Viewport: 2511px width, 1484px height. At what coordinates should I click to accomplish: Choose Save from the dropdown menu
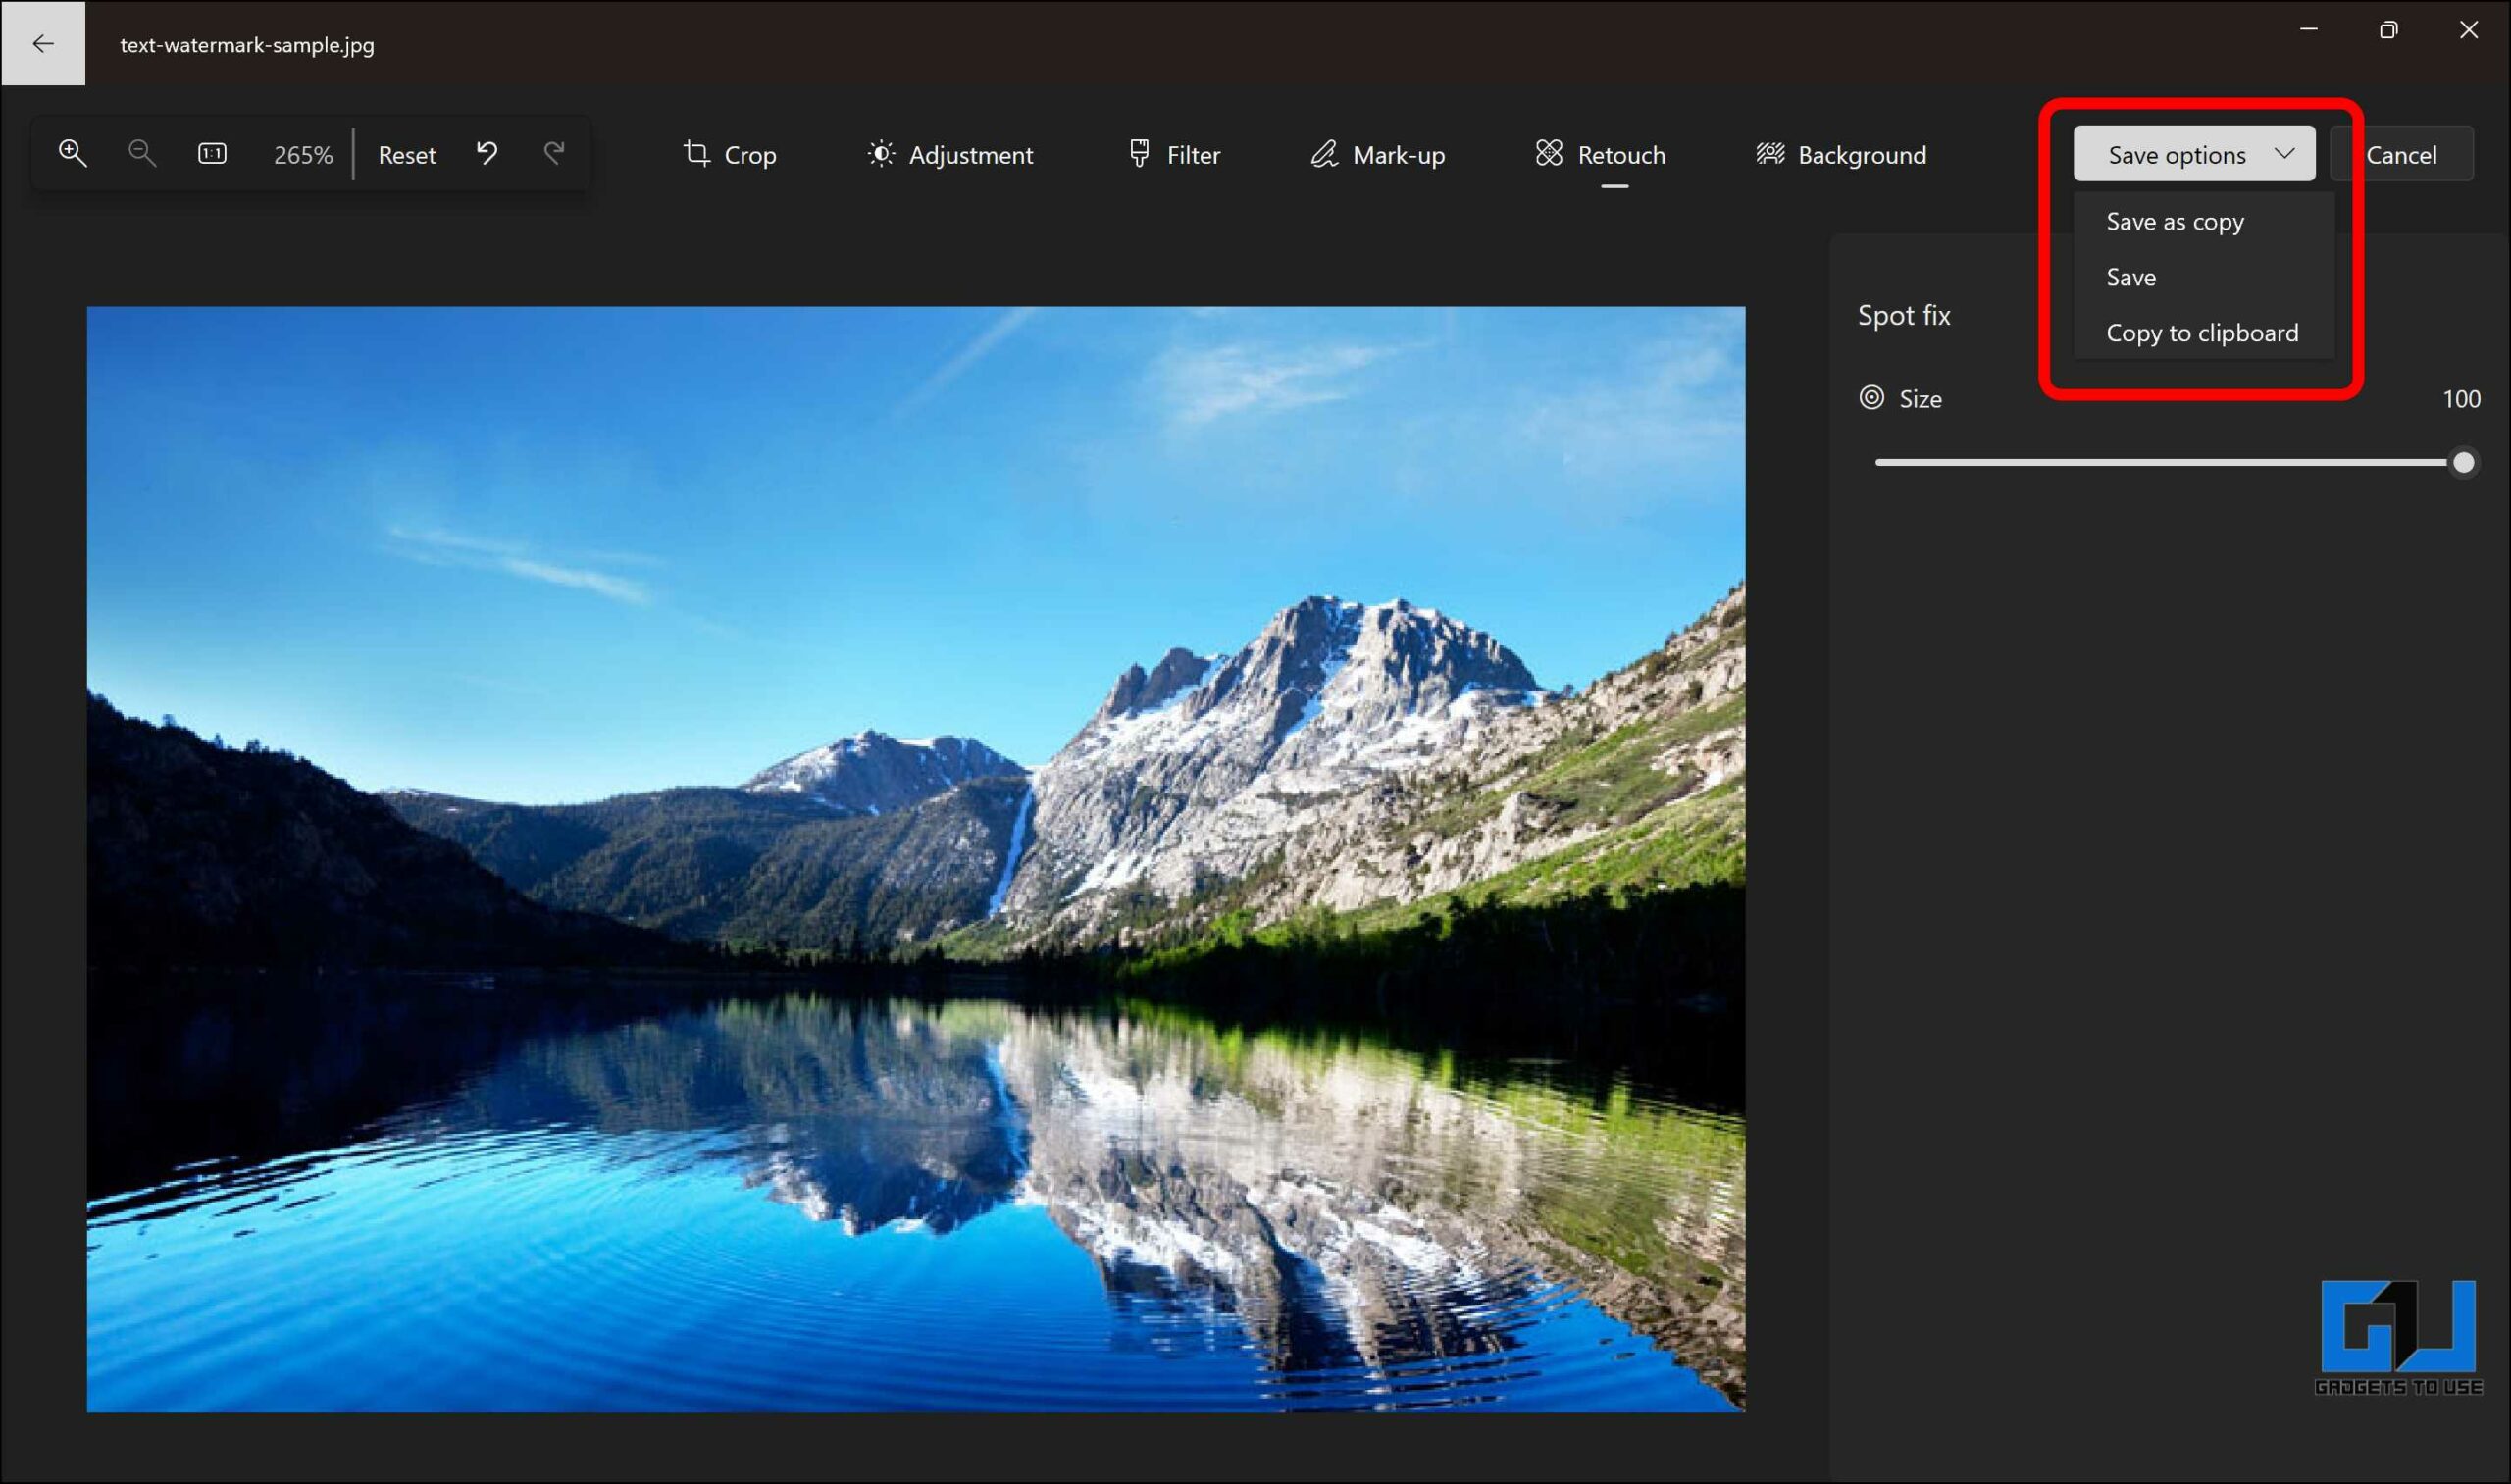(2204, 277)
